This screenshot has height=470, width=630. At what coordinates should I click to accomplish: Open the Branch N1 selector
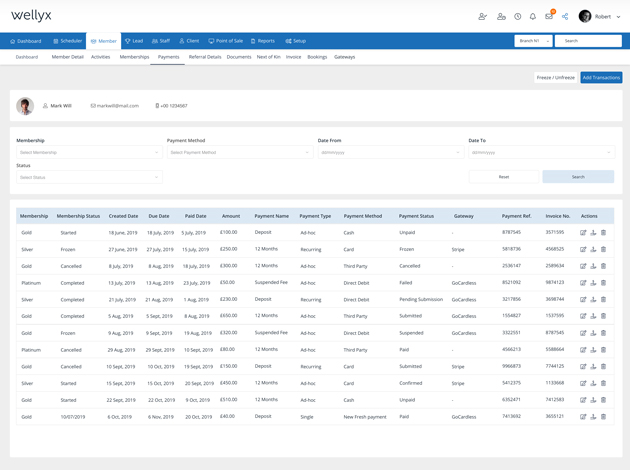click(533, 41)
